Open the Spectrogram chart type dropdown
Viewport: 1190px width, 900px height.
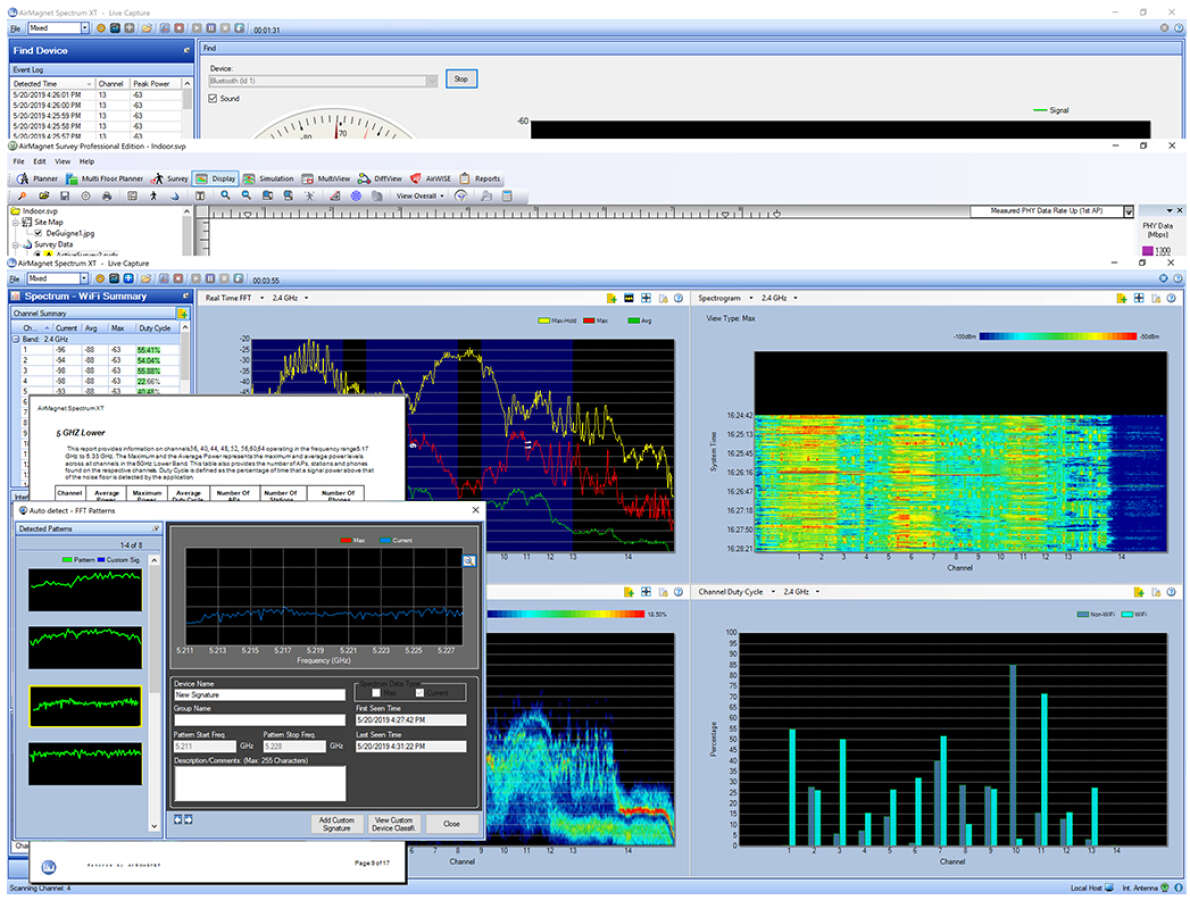pyautogui.click(x=751, y=298)
